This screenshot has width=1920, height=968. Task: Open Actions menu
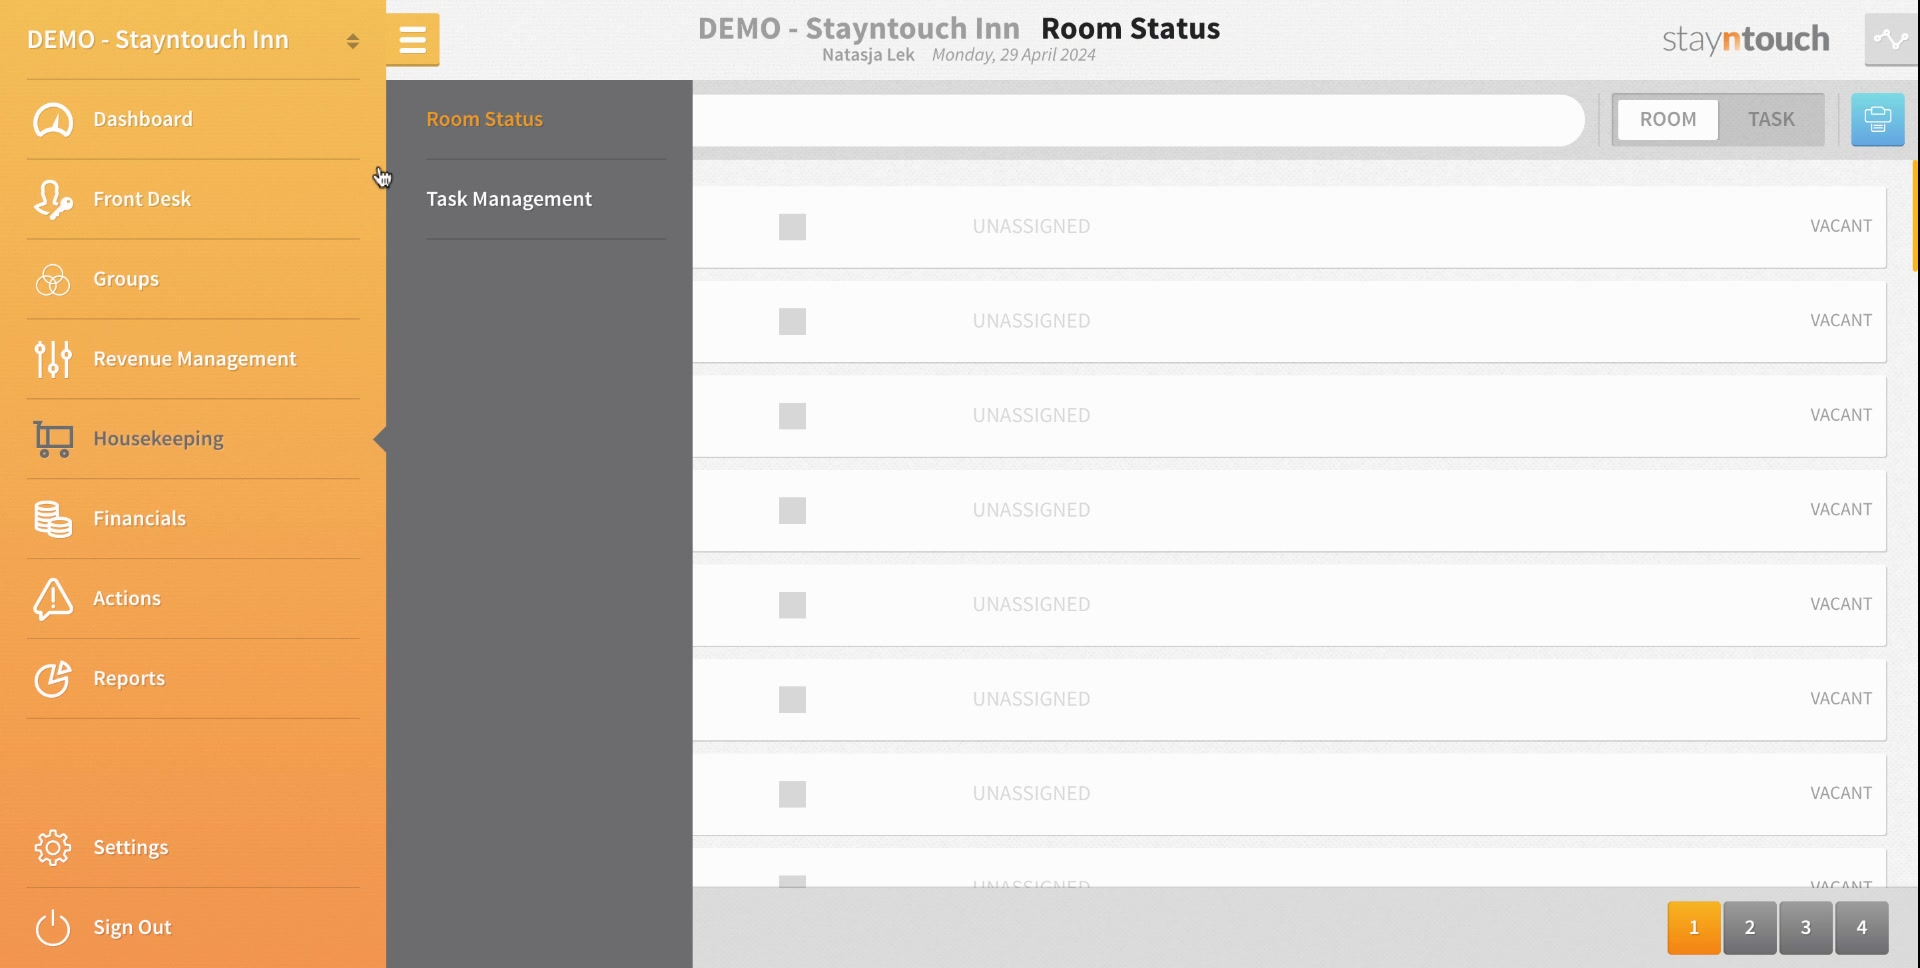(127, 598)
